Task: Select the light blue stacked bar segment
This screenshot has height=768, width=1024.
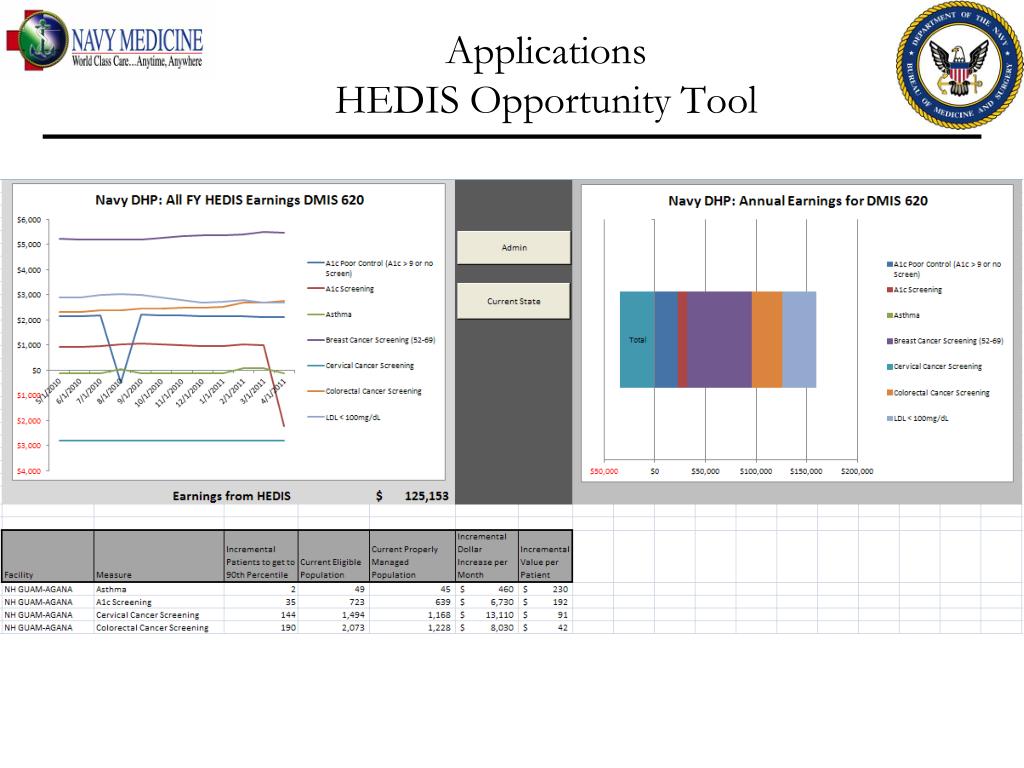Action: click(799, 340)
